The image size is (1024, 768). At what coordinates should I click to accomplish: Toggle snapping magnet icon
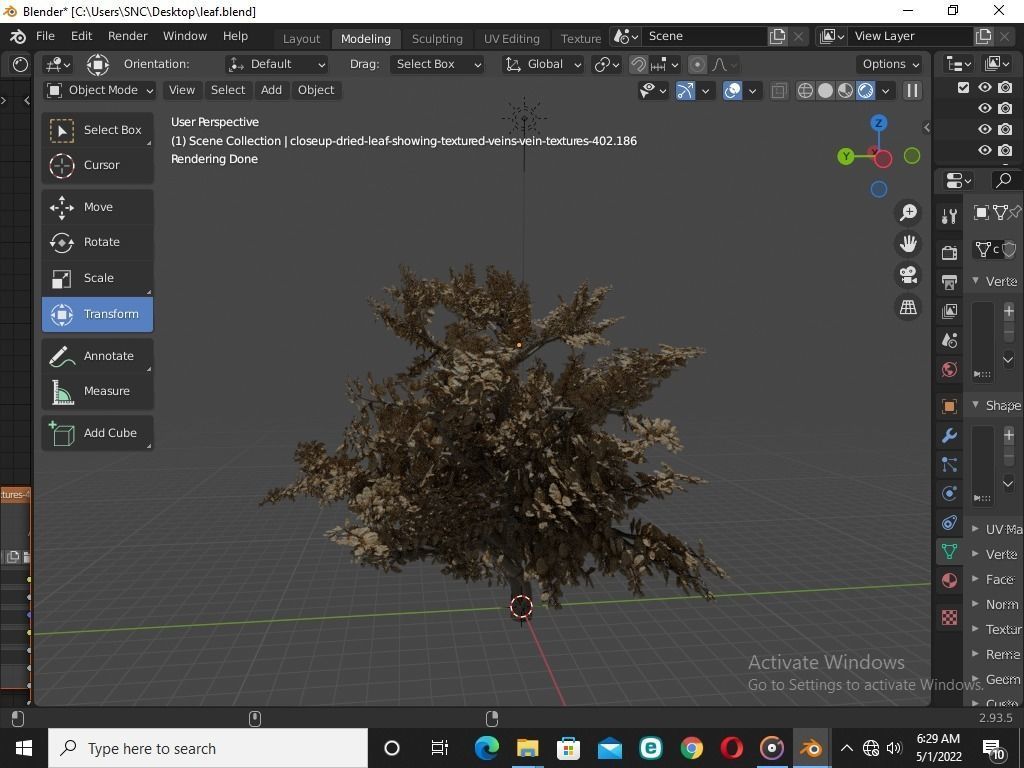[638, 64]
